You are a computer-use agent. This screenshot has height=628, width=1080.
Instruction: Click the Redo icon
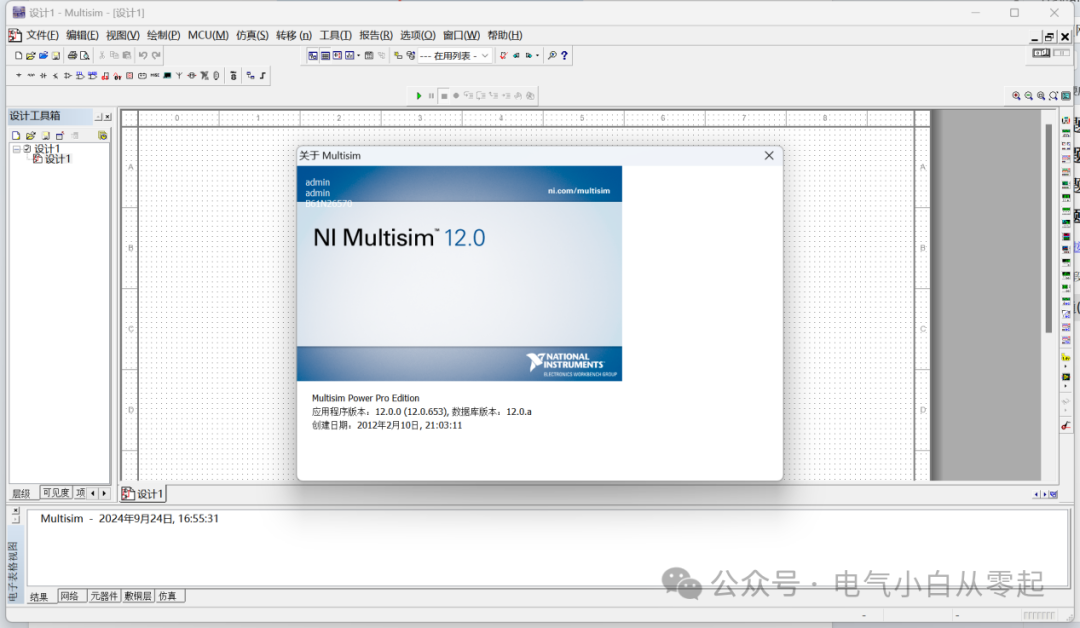pos(156,55)
